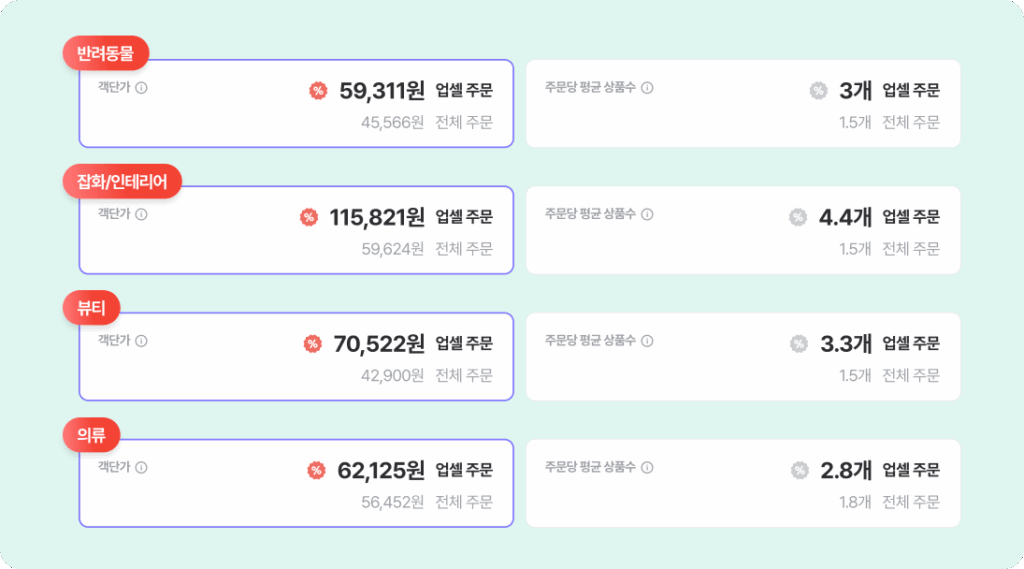Click red percent badge next to 59,311원

318,91
